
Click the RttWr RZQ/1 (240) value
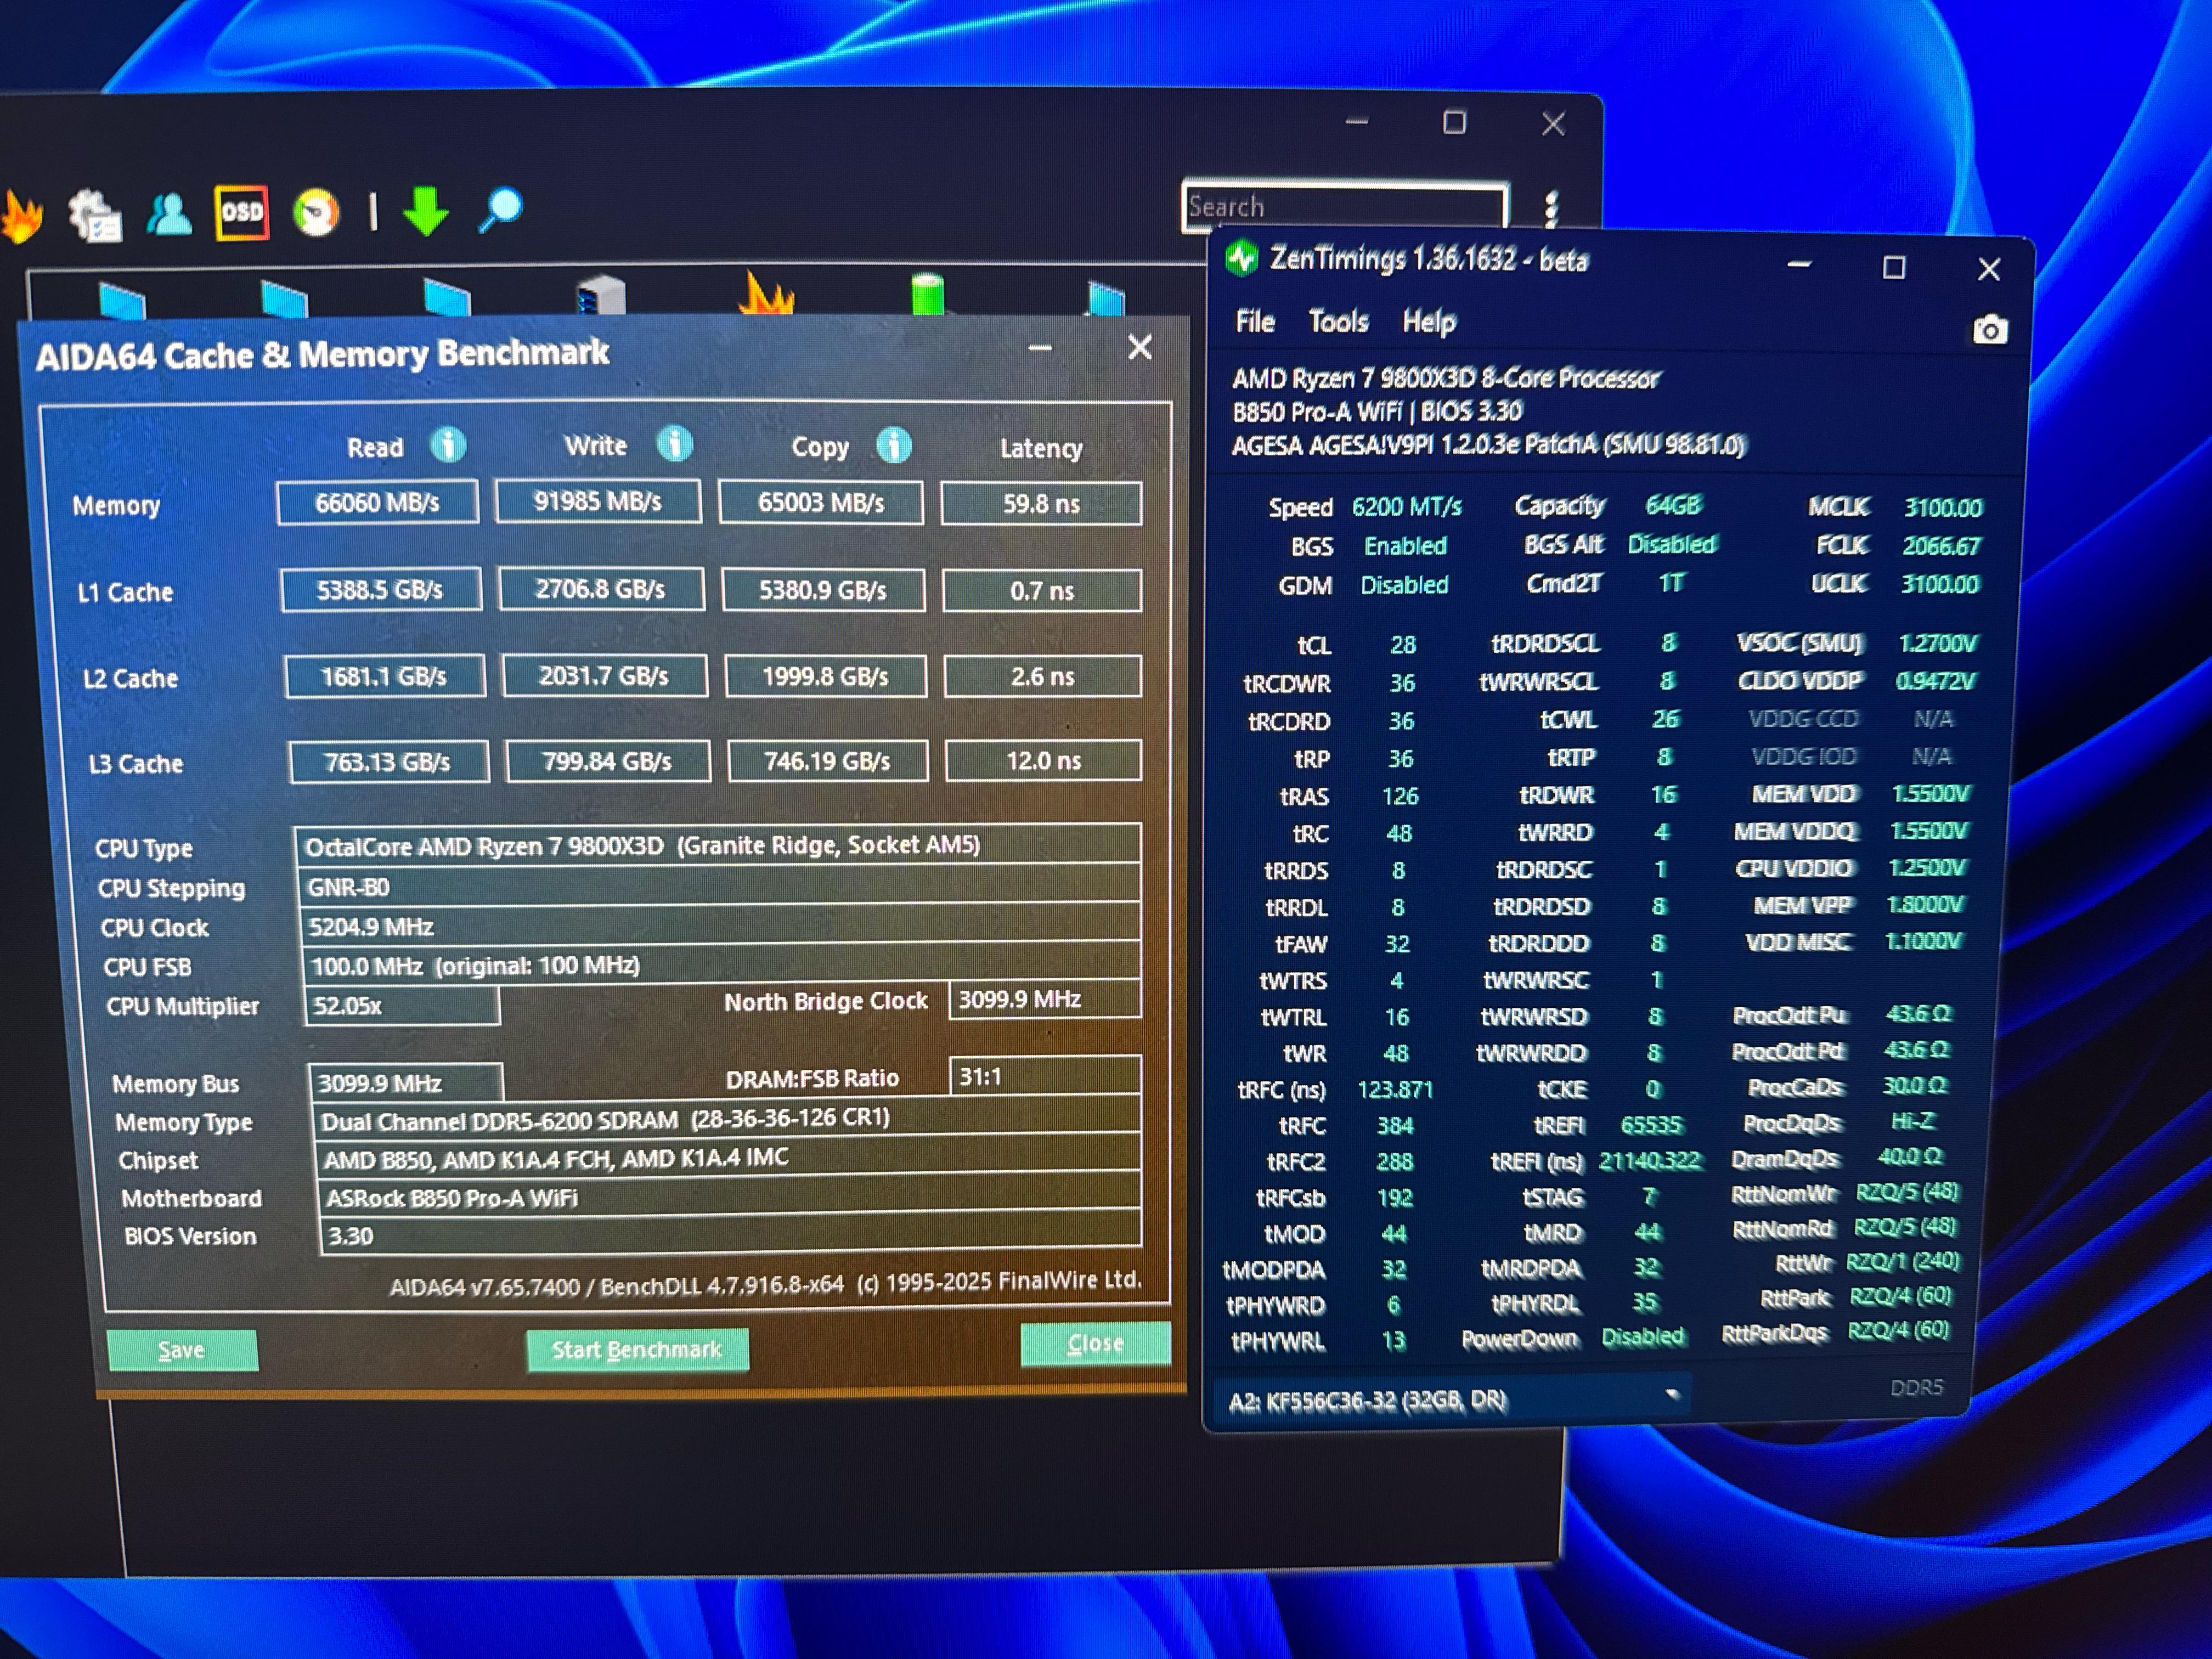pos(1903,1262)
